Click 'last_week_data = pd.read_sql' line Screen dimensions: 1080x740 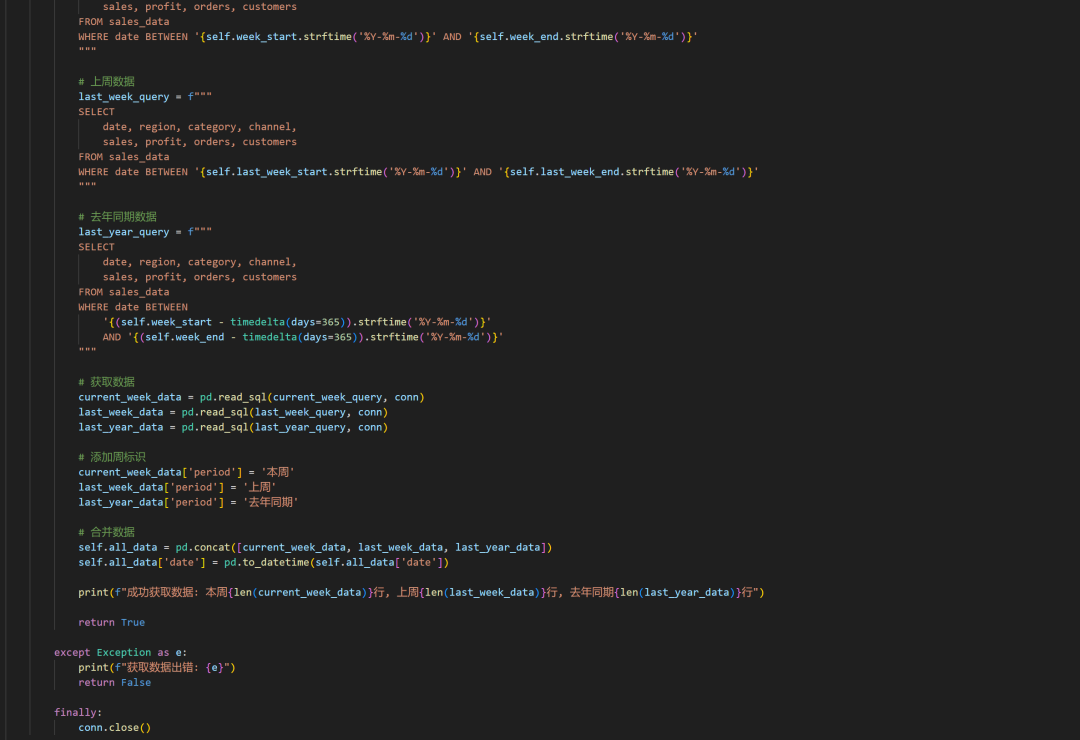[233, 412]
